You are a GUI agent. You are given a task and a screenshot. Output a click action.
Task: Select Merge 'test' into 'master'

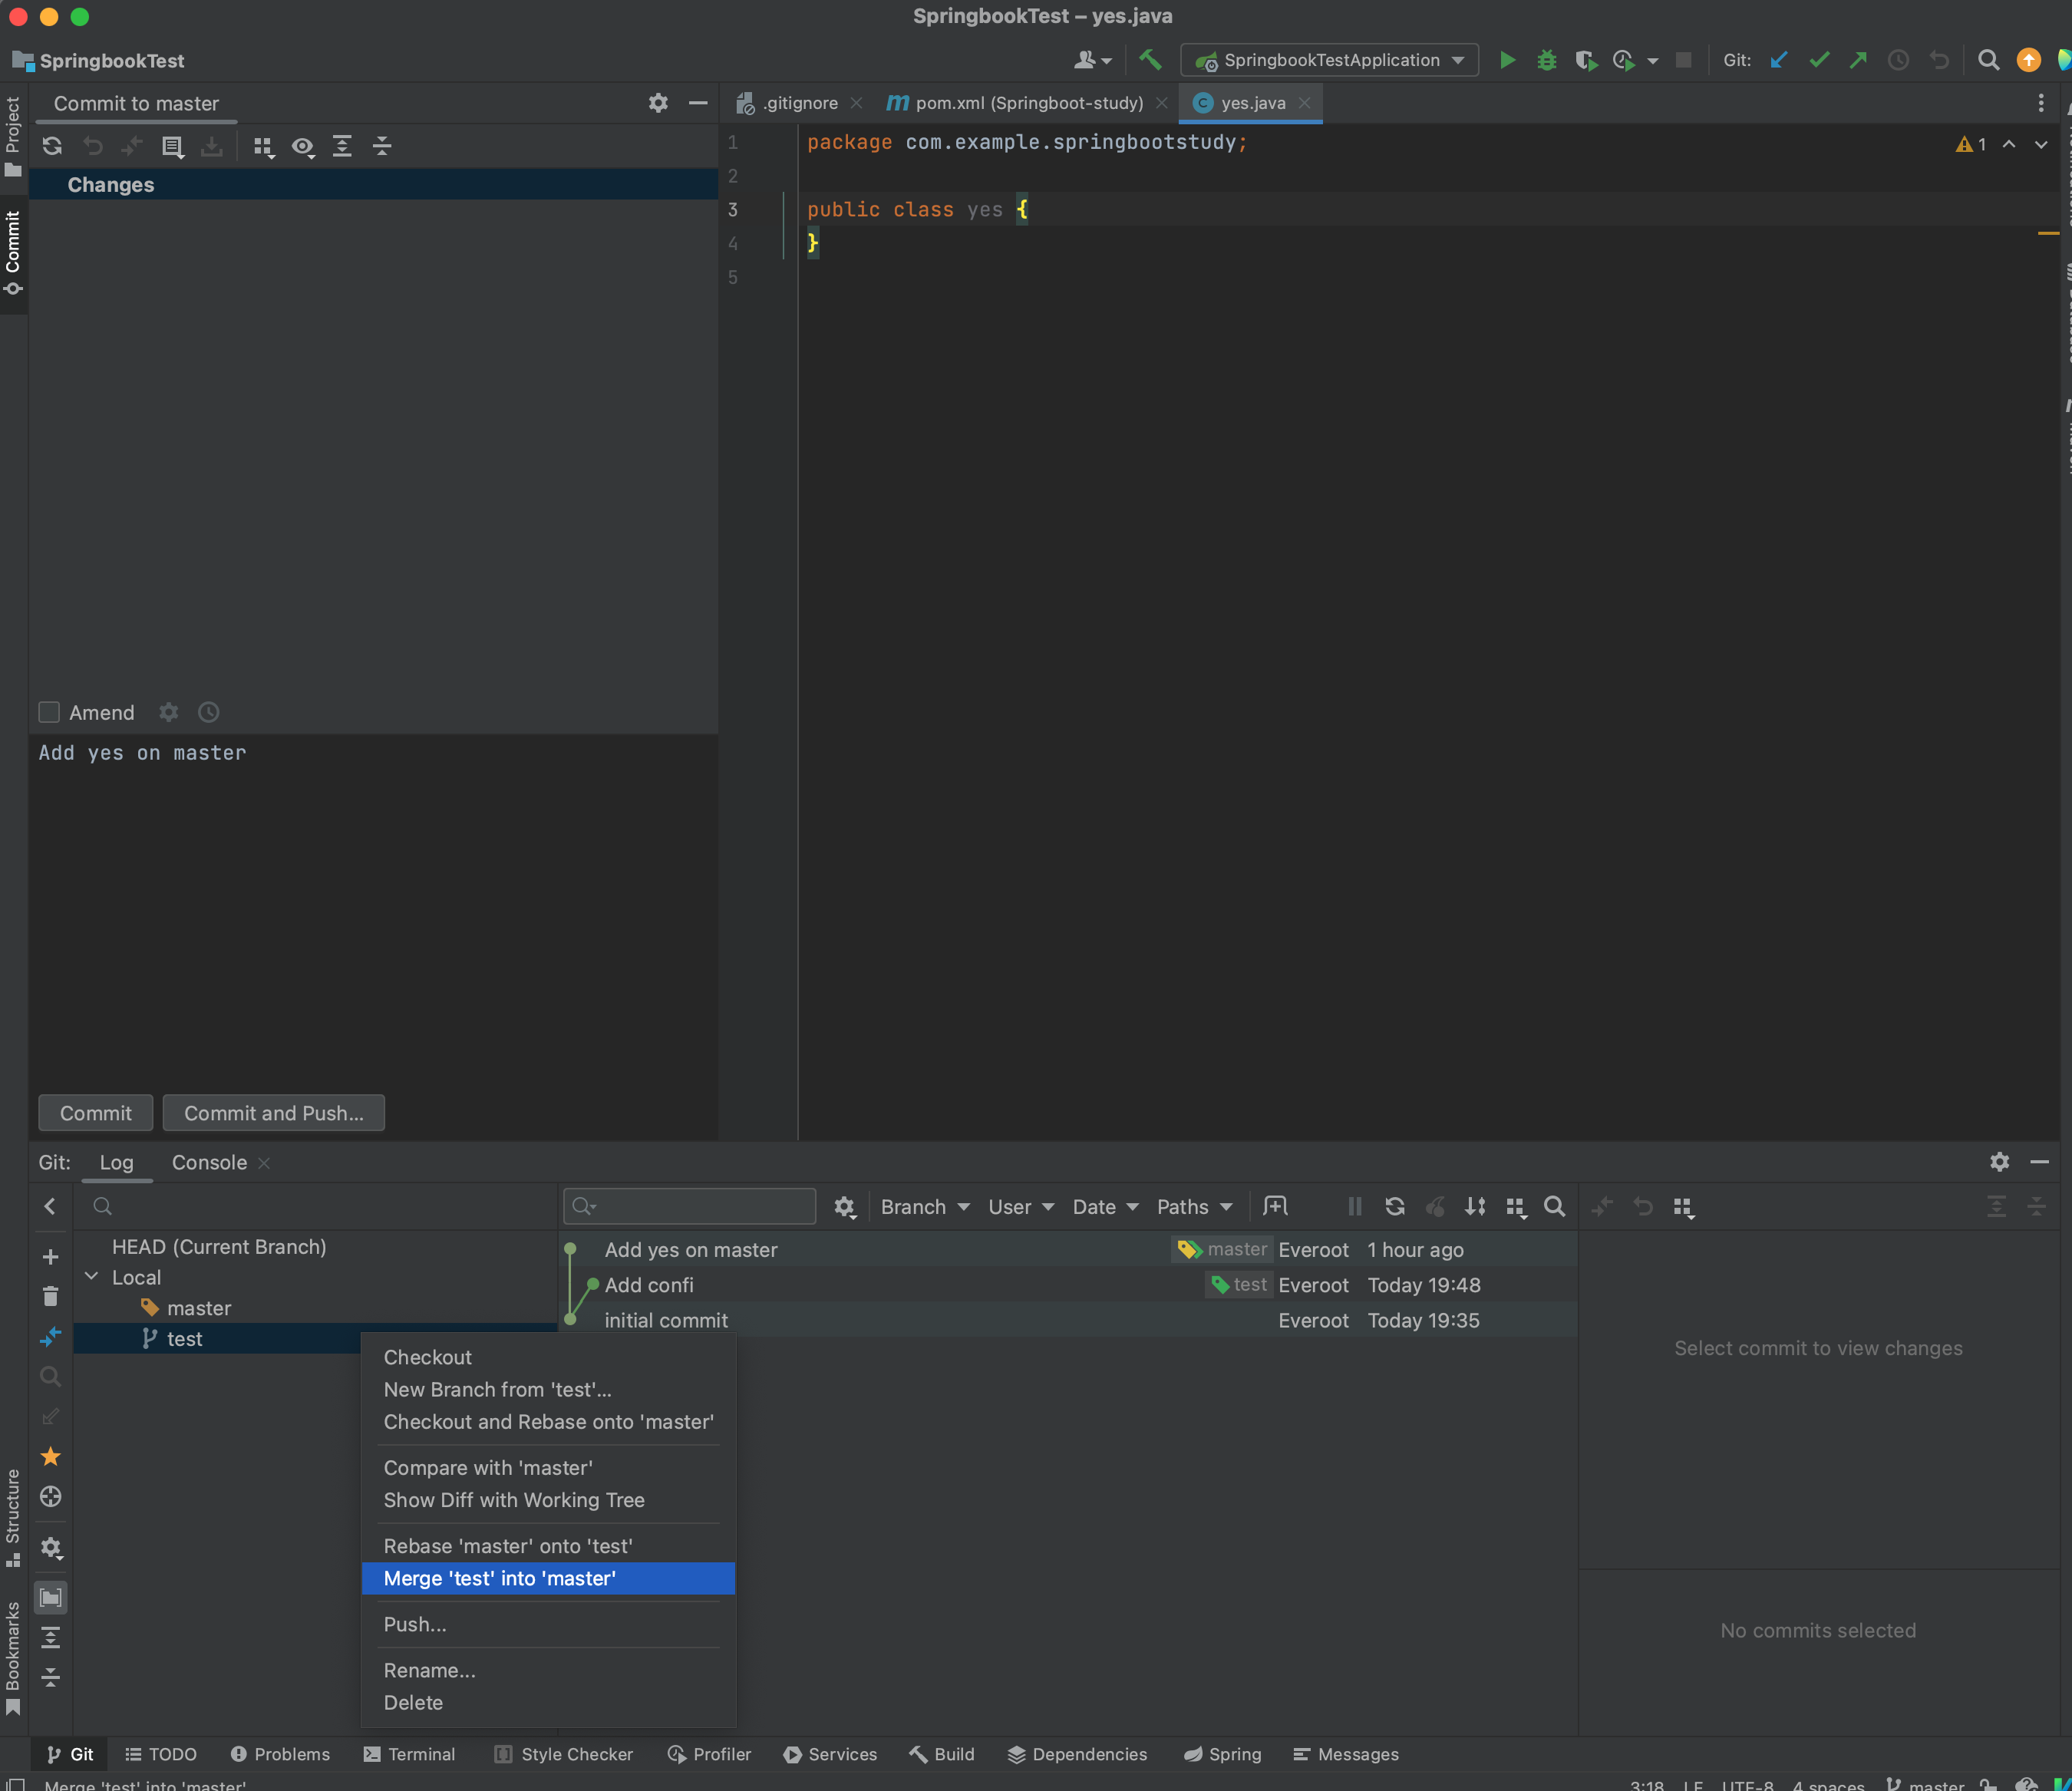coord(548,1578)
